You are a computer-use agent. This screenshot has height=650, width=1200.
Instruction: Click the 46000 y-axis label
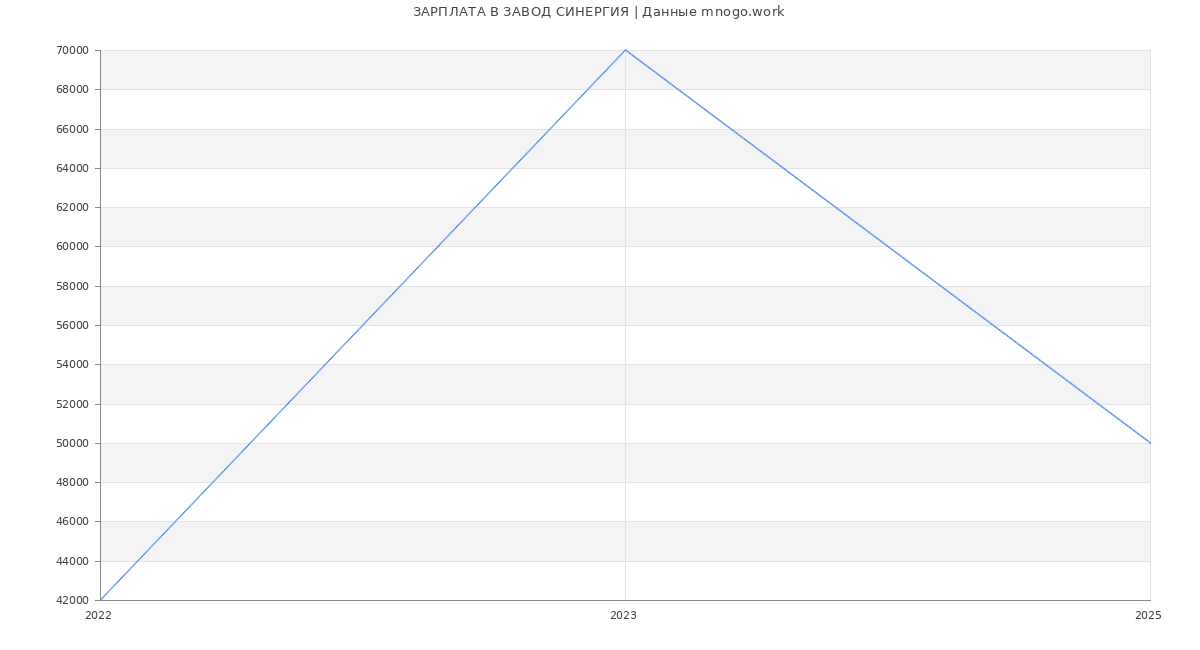(x=72, y=522)
